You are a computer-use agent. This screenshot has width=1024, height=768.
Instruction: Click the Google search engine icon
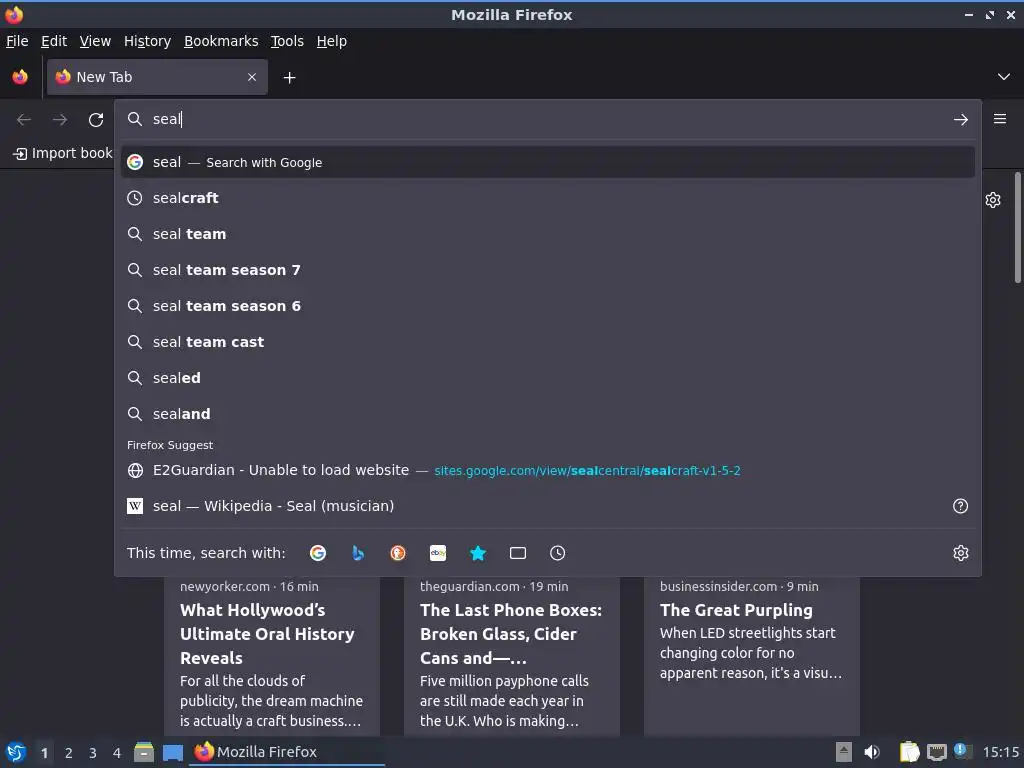(x=318, y=553)
